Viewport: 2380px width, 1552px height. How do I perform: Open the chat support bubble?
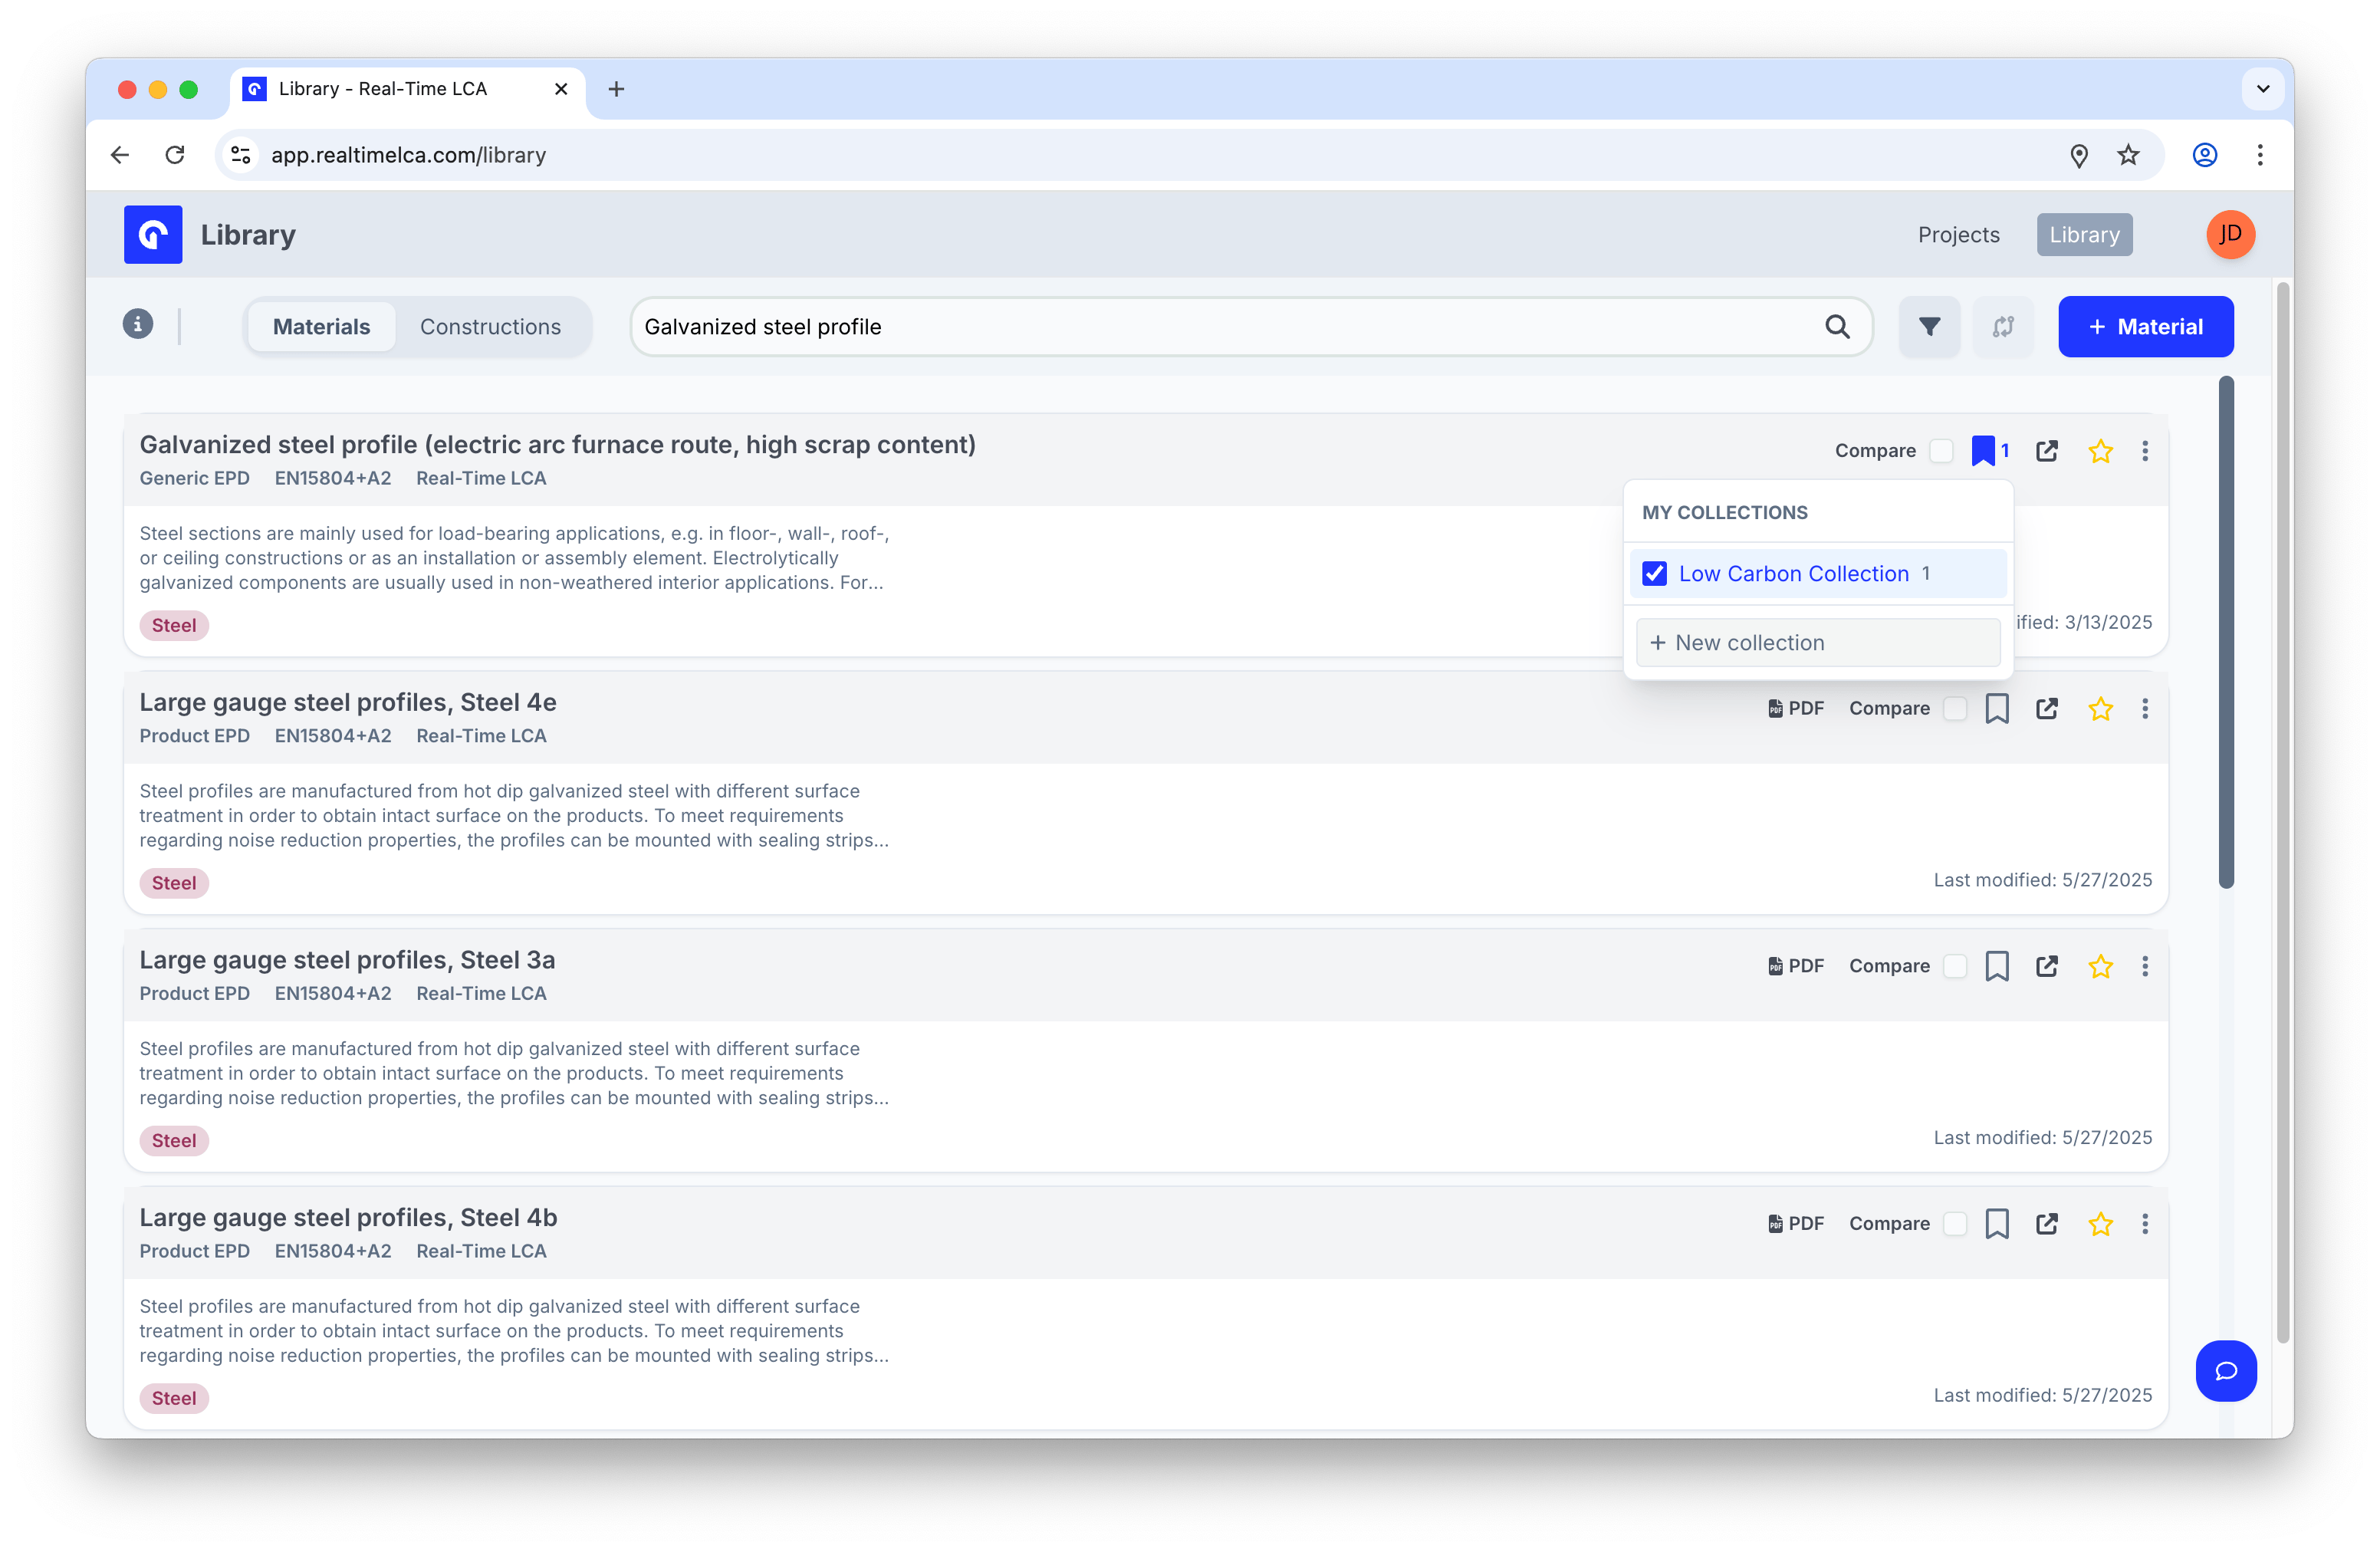click(x=2226, y=1371)
